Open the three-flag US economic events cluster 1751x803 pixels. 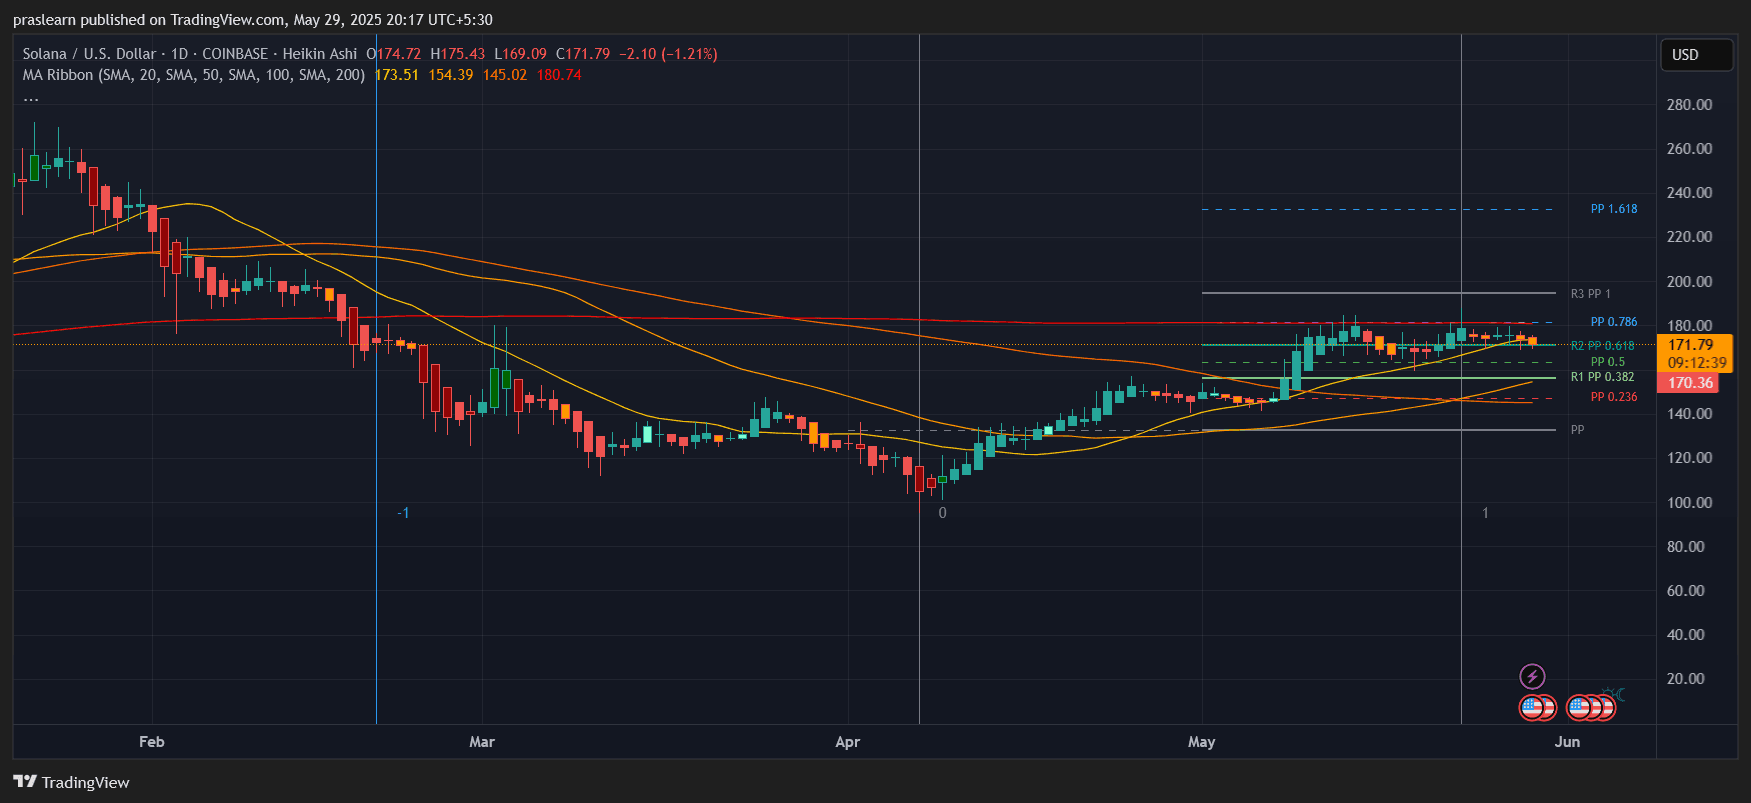[1591, 708]
